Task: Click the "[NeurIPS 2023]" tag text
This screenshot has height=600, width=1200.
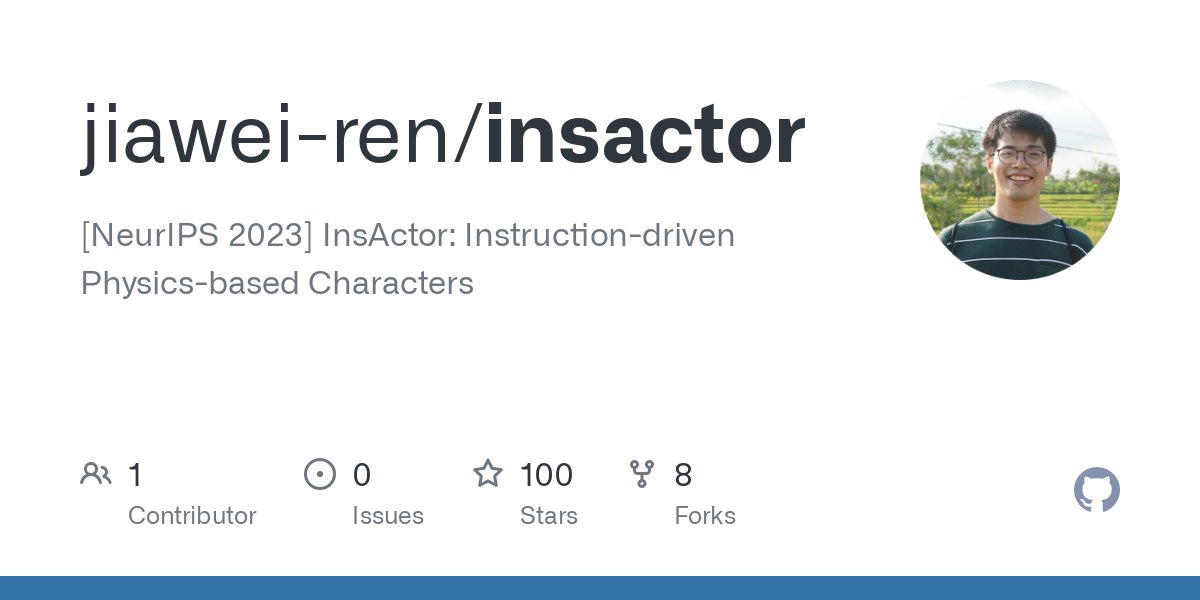Action: (197, 236)
